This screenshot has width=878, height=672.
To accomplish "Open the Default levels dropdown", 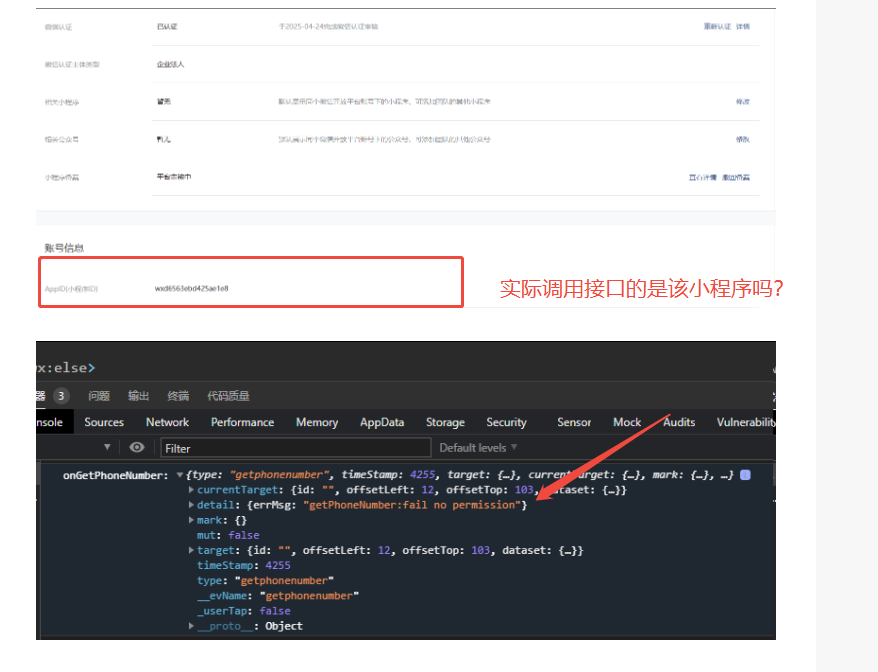I will pyautogui.click(x=478, y=447).
